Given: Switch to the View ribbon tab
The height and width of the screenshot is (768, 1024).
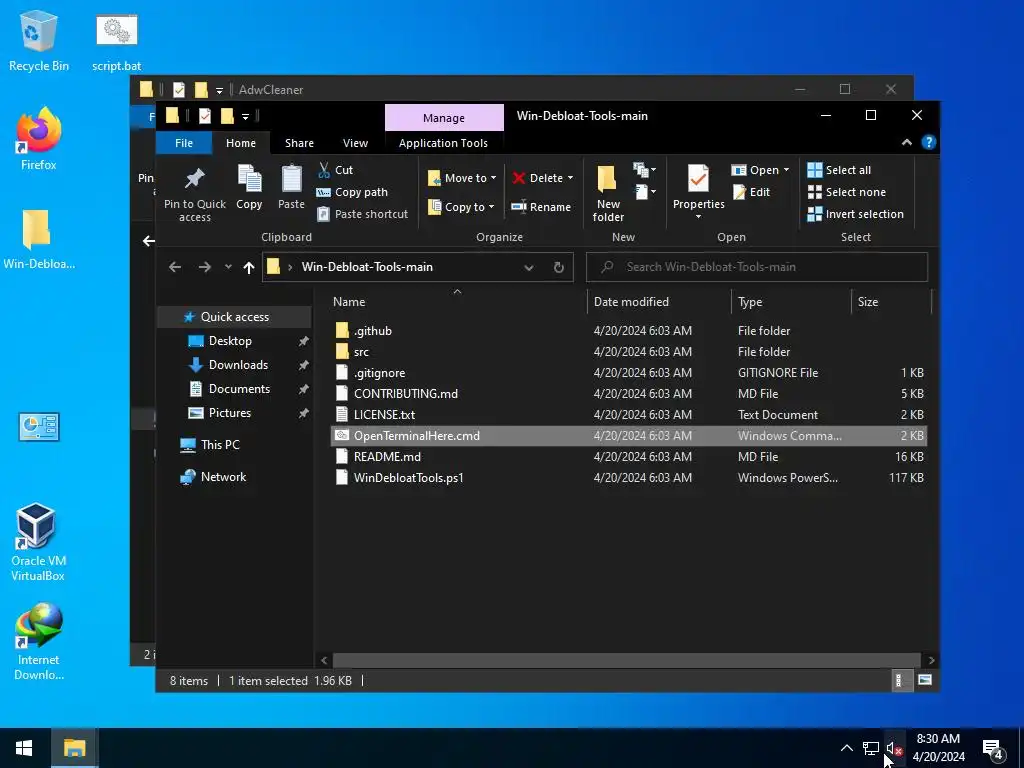Looking at the screenshot, I should (x=355, y=143).
